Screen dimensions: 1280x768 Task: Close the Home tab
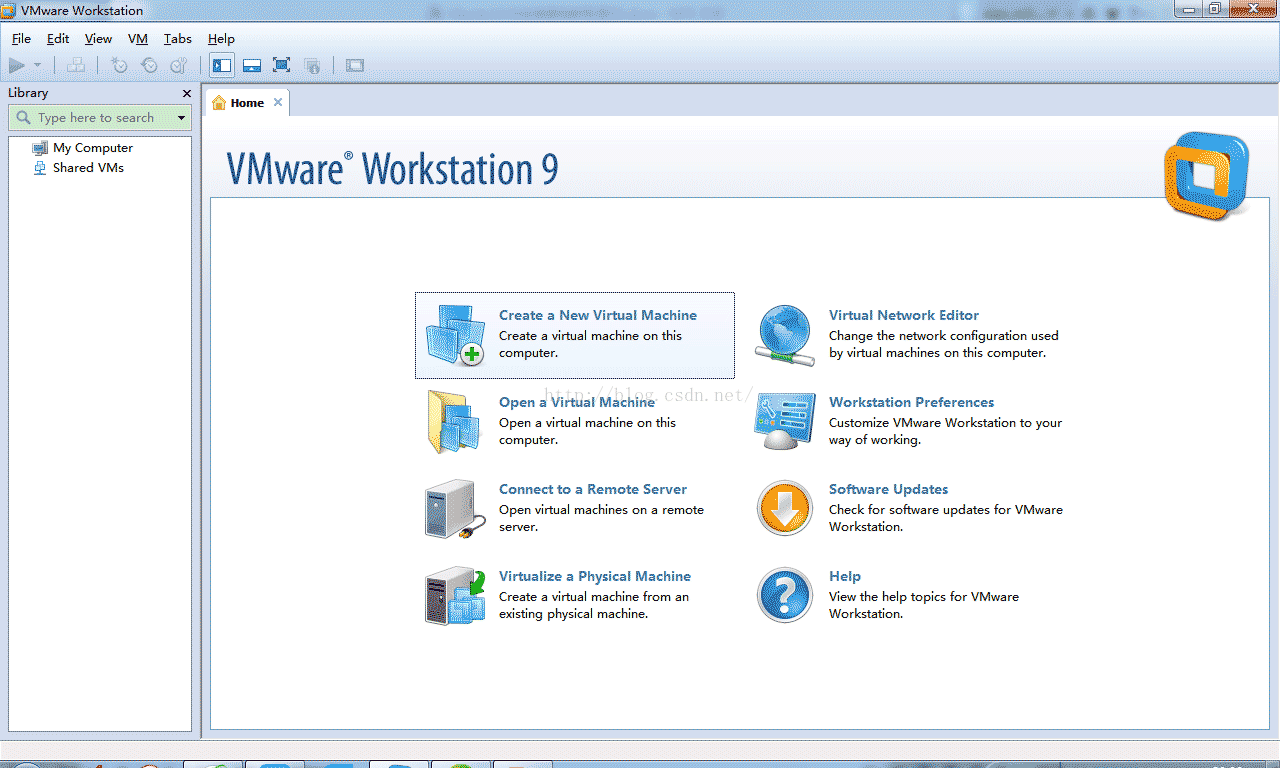278,102
